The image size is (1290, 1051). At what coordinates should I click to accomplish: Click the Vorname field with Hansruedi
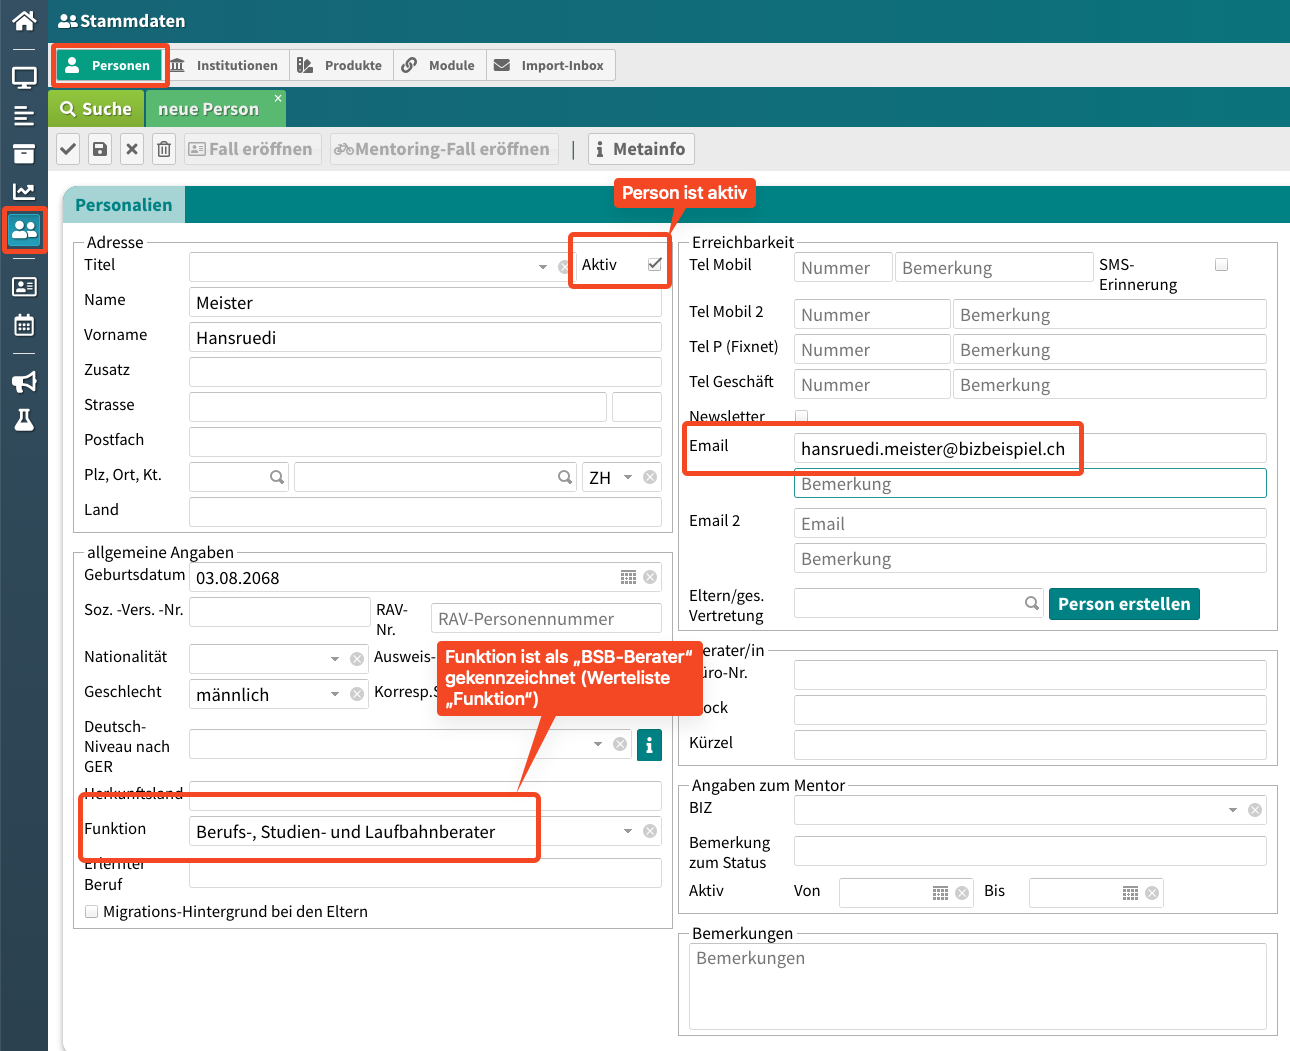425,337
